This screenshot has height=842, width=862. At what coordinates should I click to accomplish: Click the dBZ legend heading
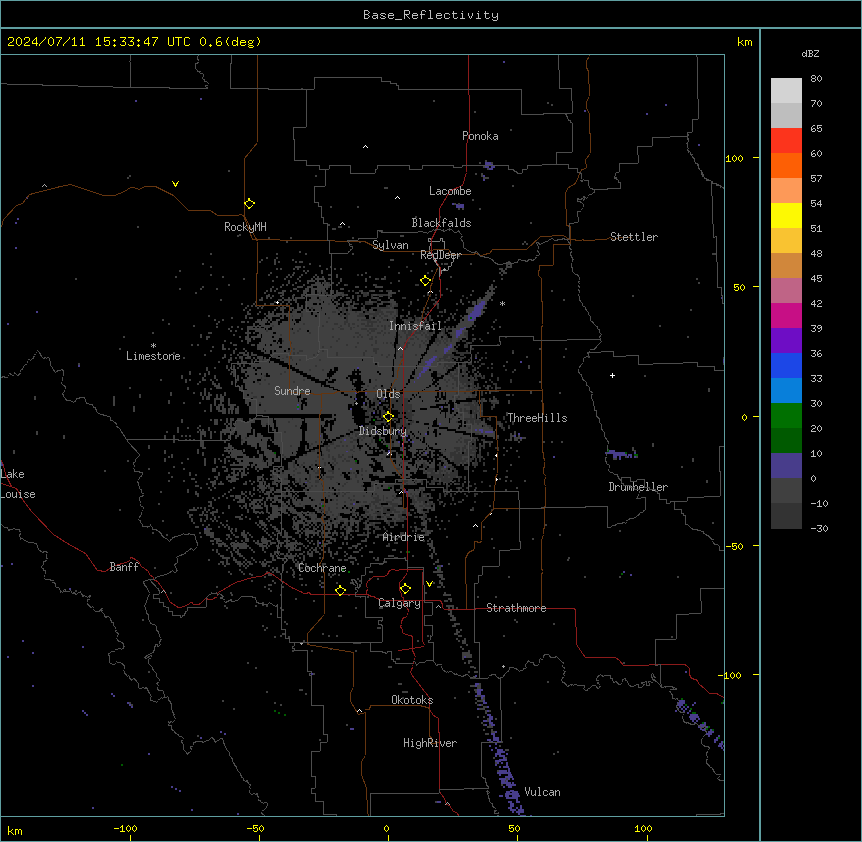pos(810,53)
